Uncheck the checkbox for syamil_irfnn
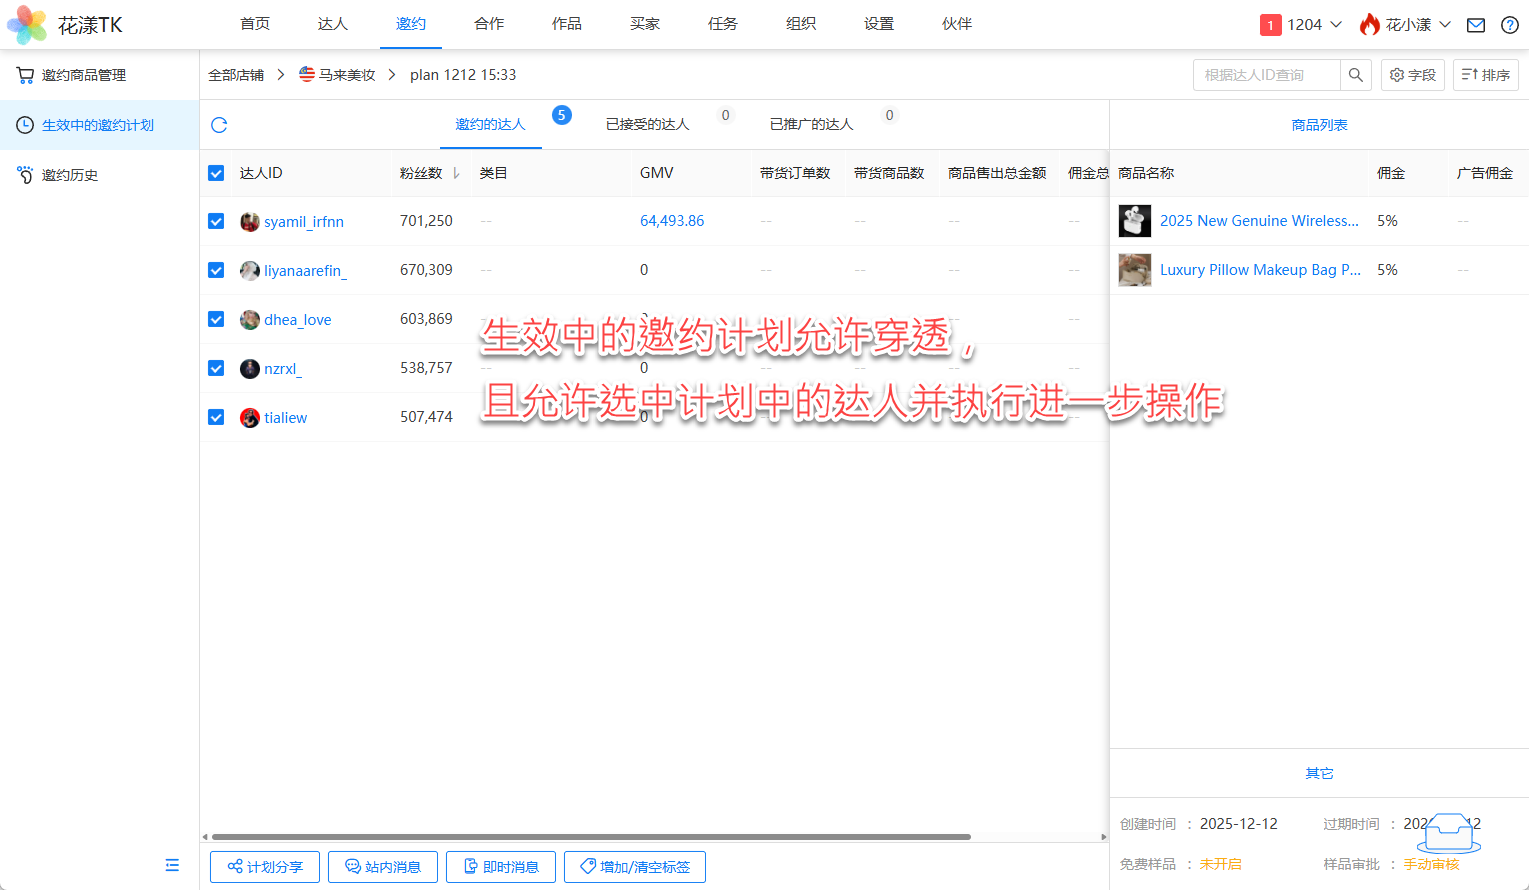Viewport: 1529px width, 890px height. point(216,221)
